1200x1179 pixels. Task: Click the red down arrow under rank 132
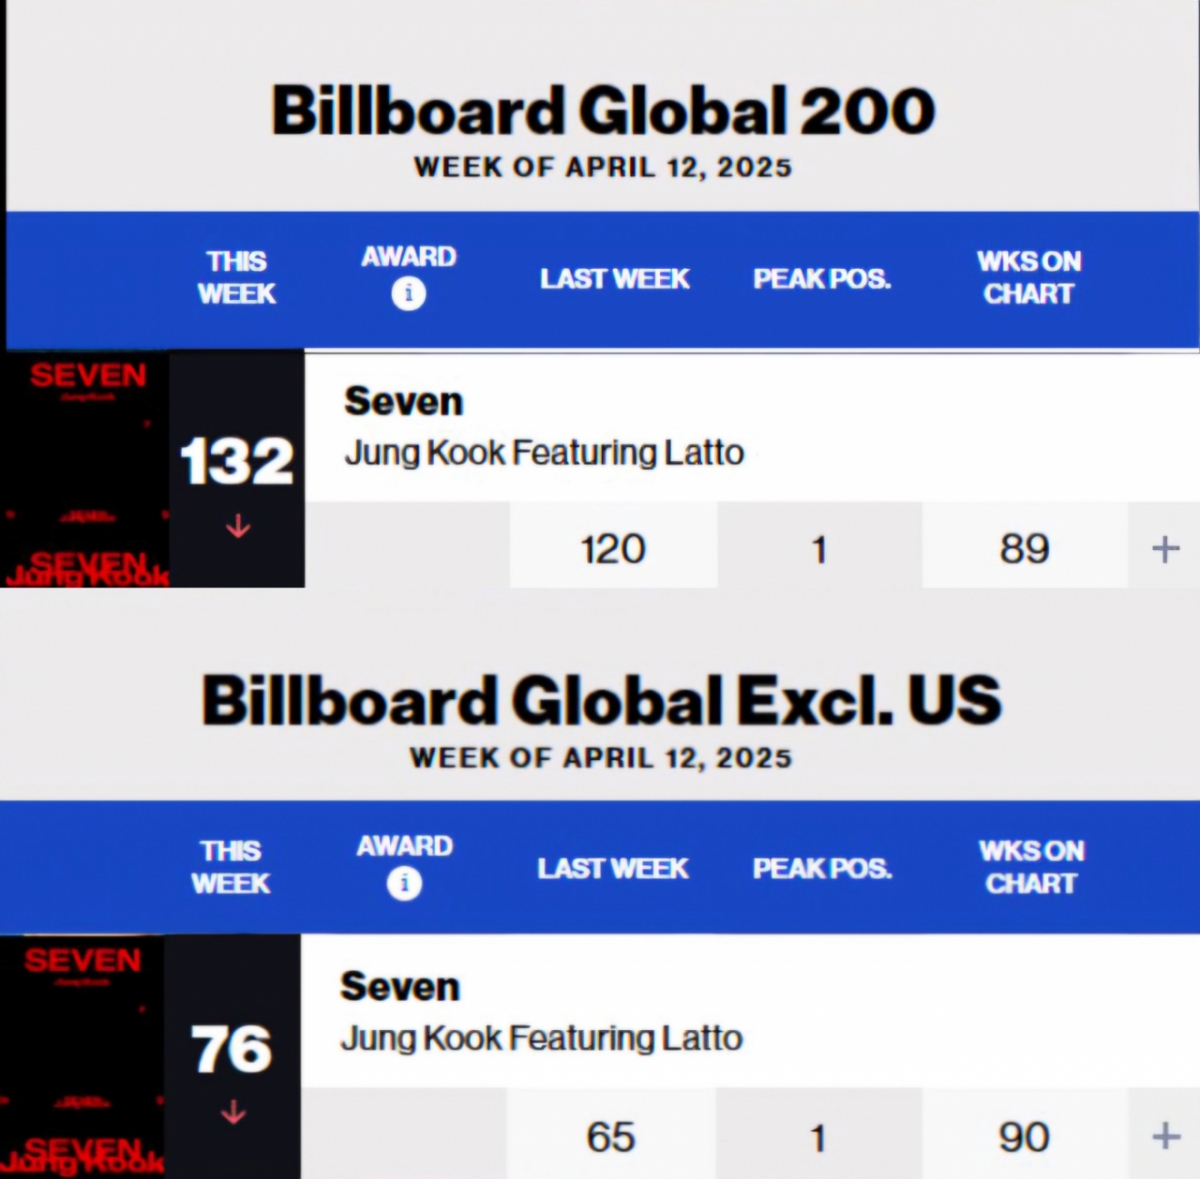[238, 526]
